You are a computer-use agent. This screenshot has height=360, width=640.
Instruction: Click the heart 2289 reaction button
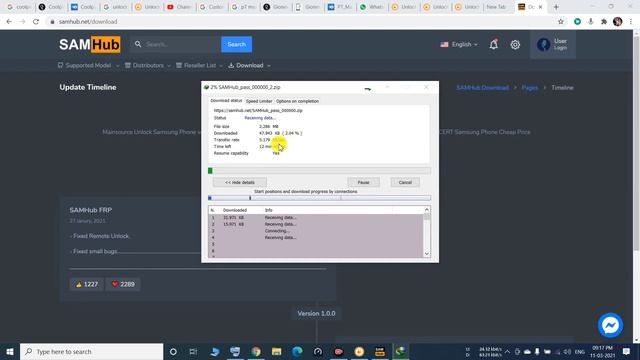click(x=123, y=284)
